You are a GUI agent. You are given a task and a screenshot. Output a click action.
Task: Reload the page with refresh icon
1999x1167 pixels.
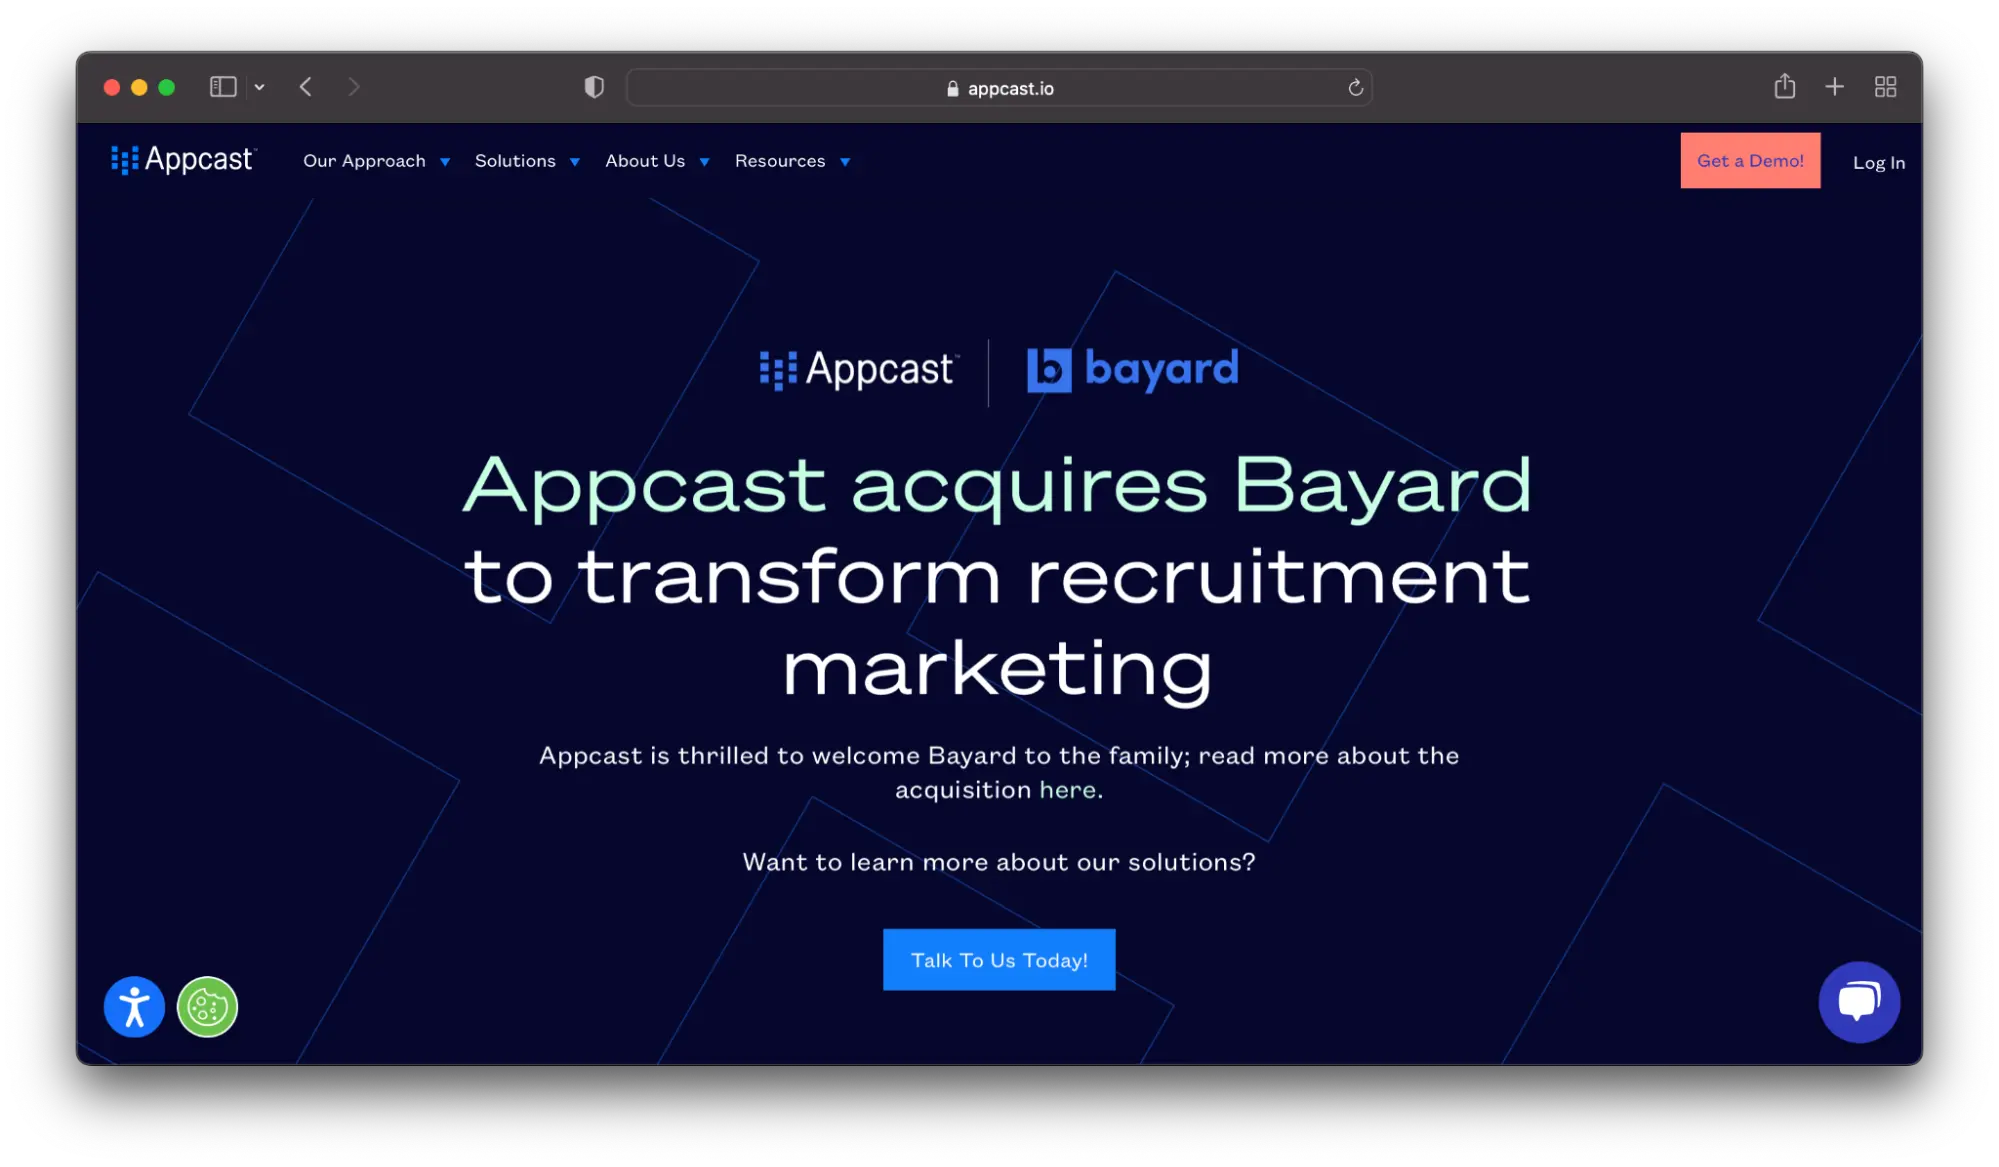pyautogui.click(x=1355, y=88)
